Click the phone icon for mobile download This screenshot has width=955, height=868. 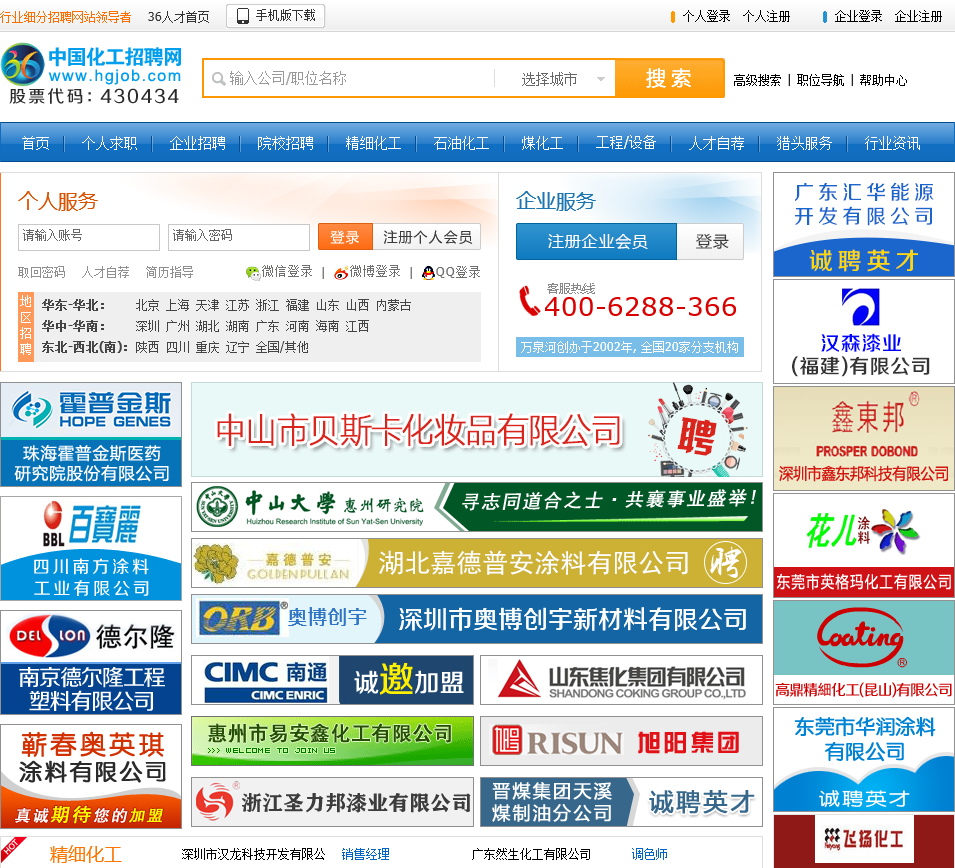242,16
